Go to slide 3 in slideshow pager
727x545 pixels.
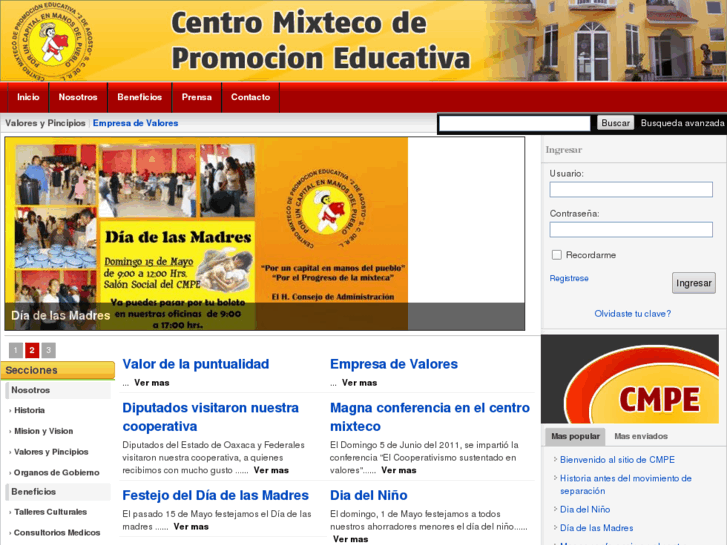[48, 350]
